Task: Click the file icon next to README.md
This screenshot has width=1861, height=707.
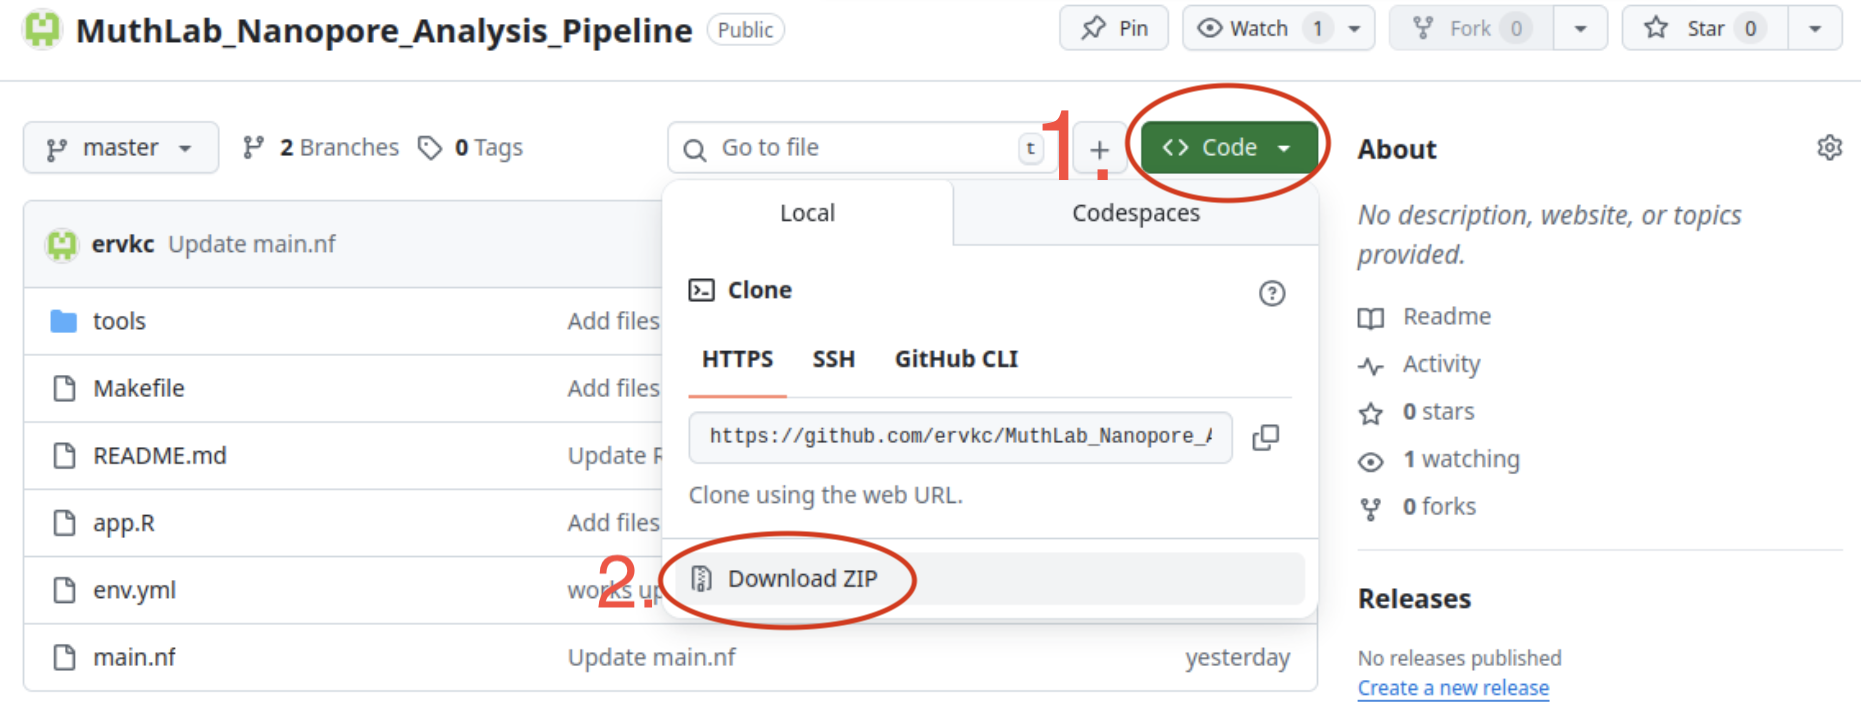Action: point(64,456)
